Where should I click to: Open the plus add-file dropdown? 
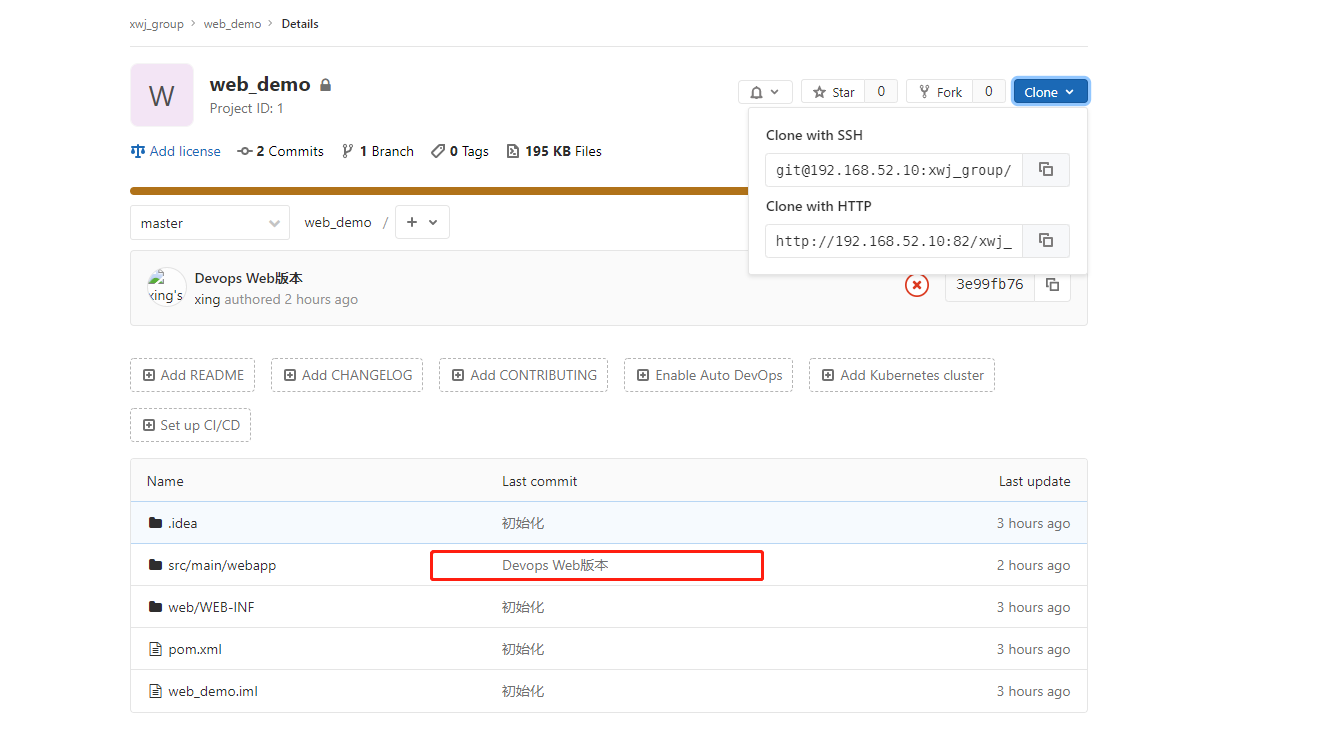(x=422, y=222)
